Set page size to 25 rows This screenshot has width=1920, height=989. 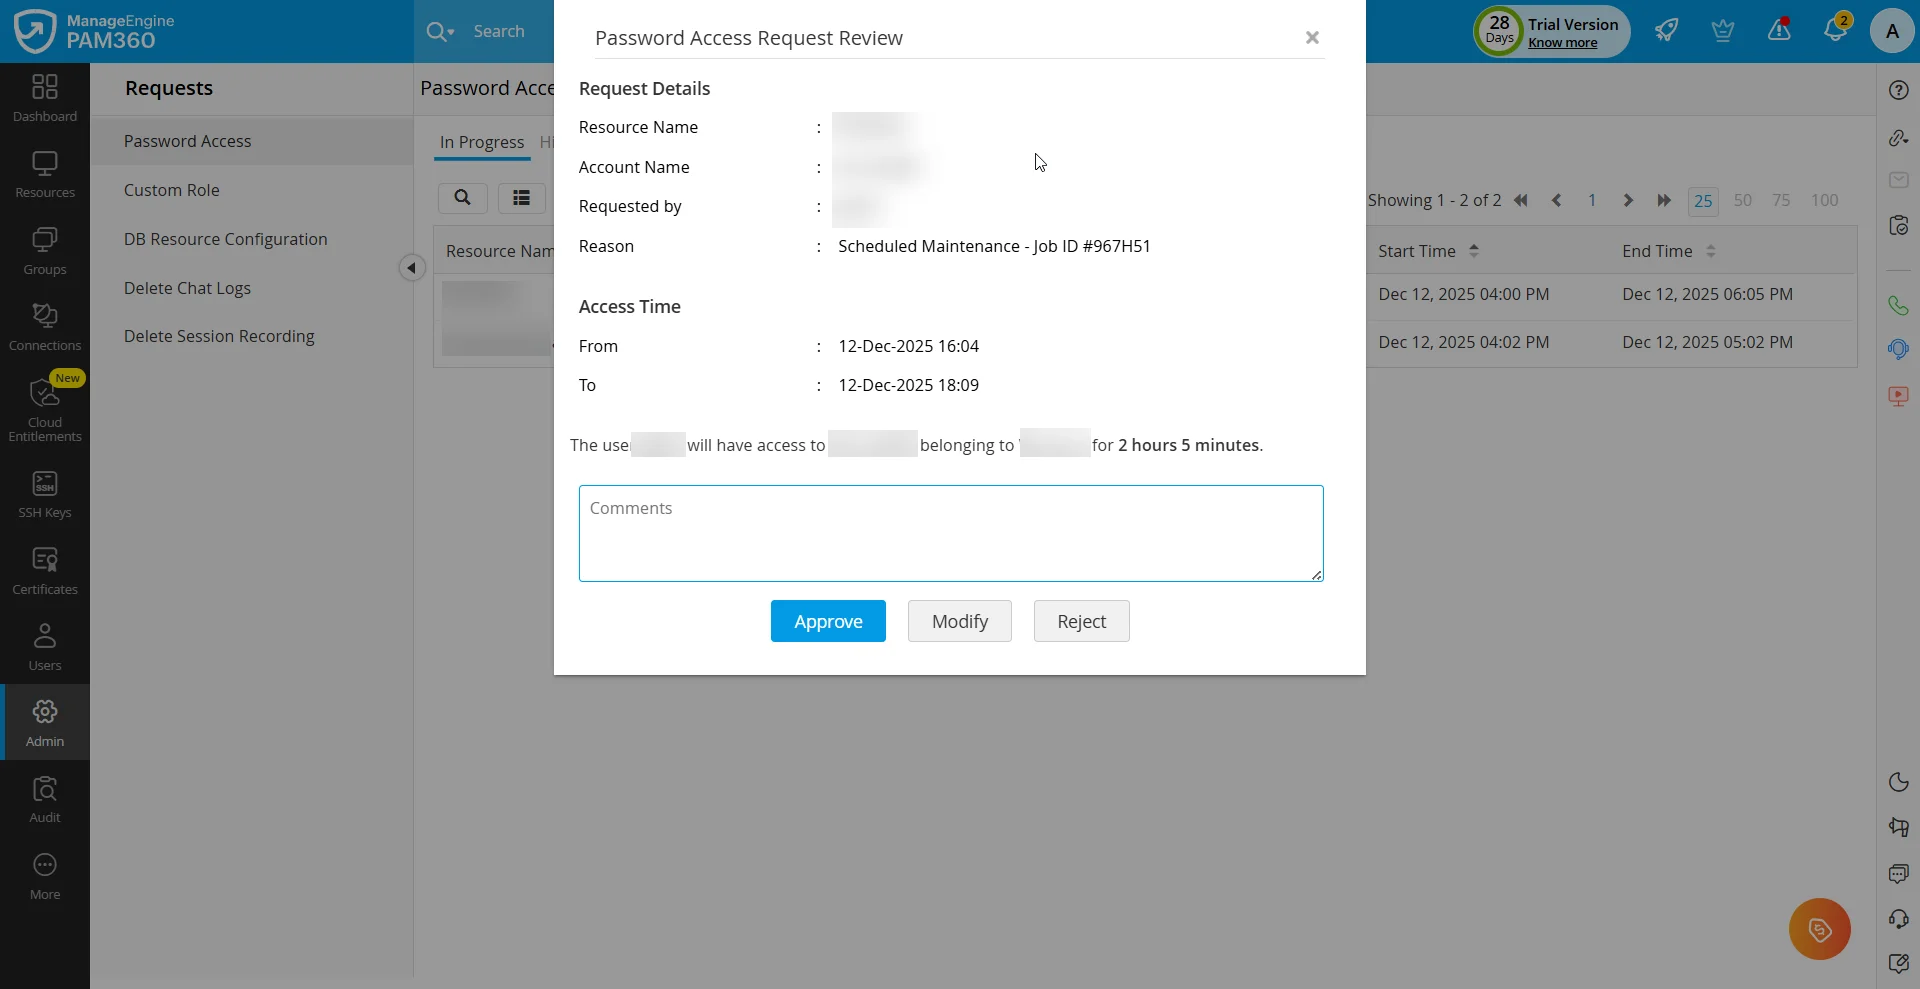1703,201
